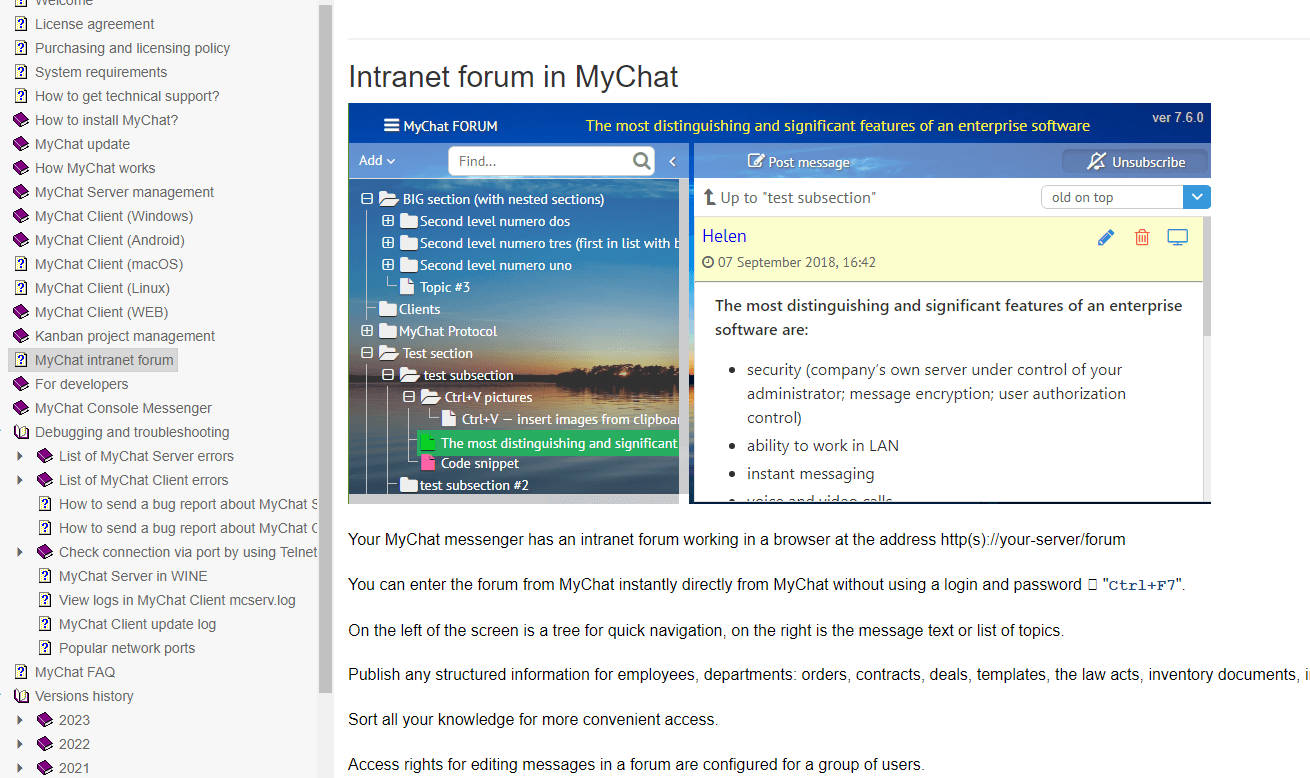Expand Second level numero dos folder
The image size is (1310, 778).
[x=388, y=221]
